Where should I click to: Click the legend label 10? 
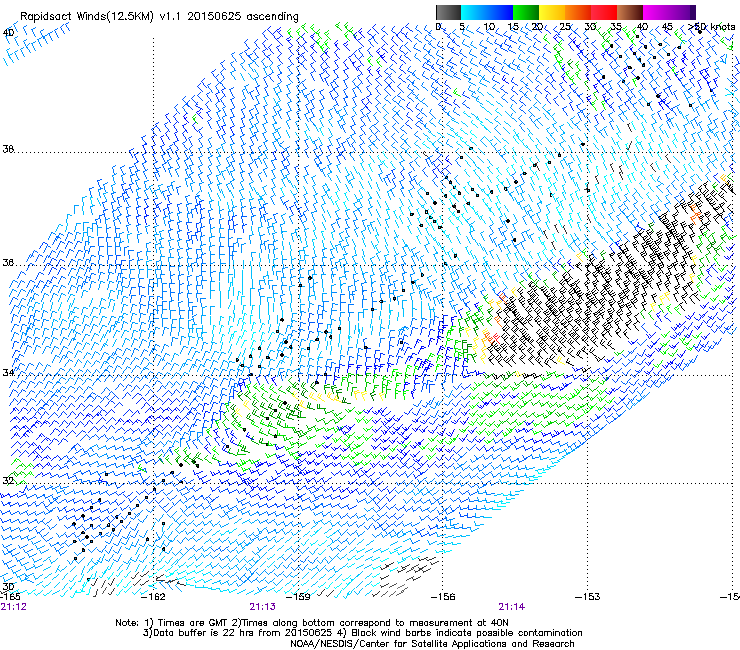click(489, 26)
